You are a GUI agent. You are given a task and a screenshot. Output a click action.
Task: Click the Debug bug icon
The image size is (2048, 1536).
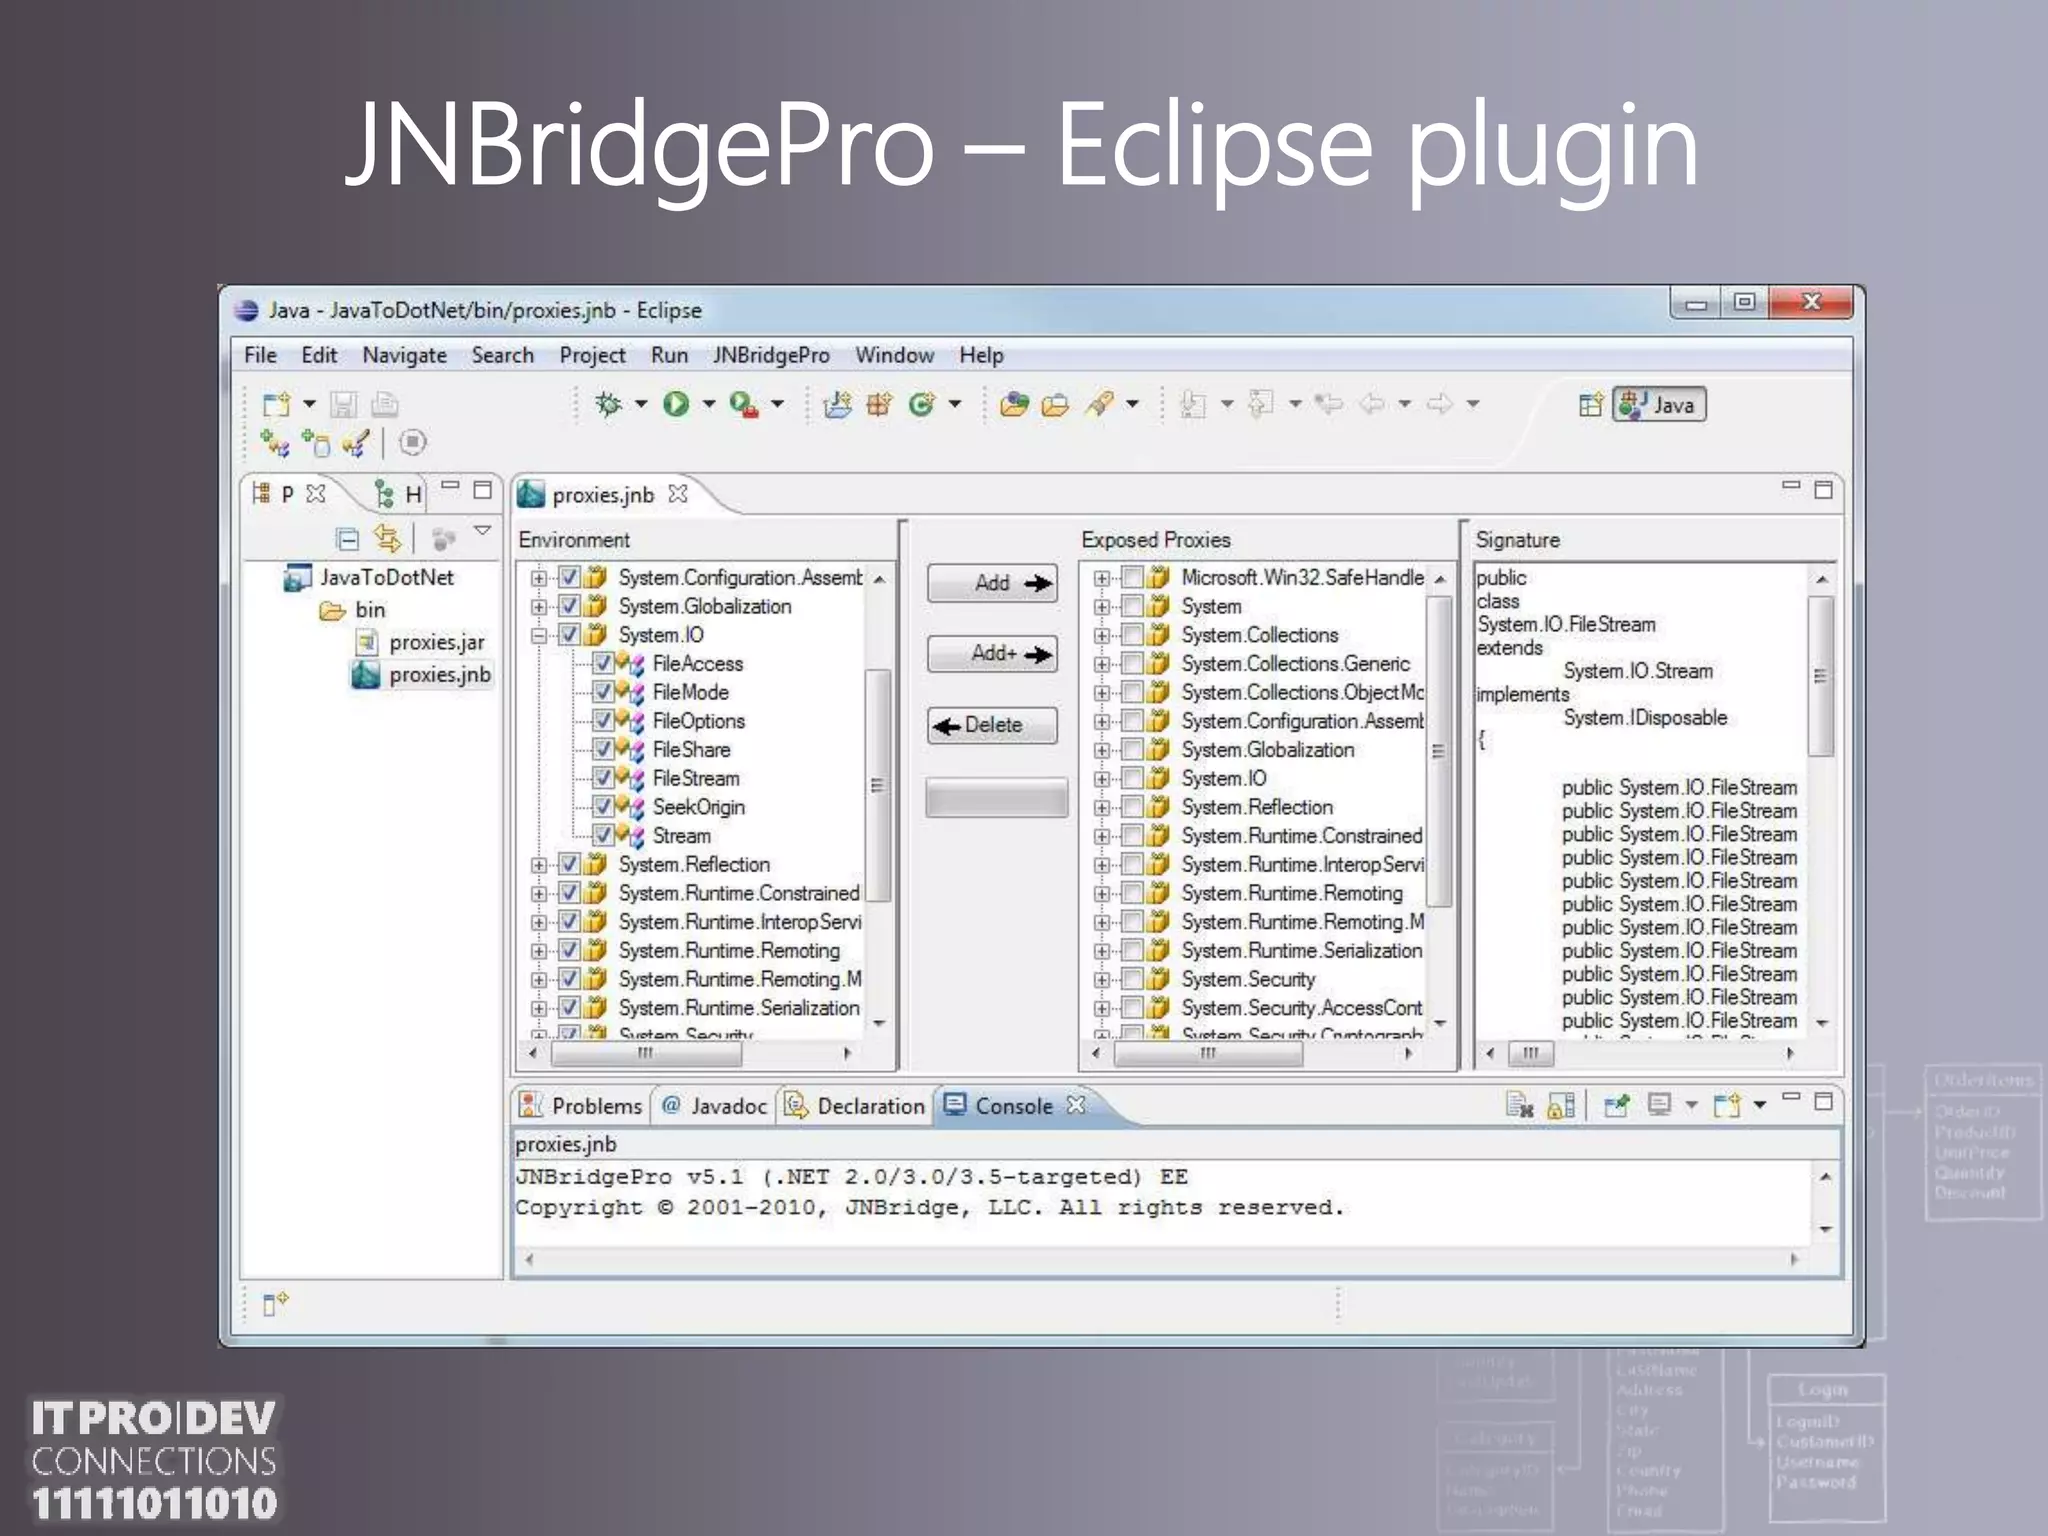coord(607,404)
